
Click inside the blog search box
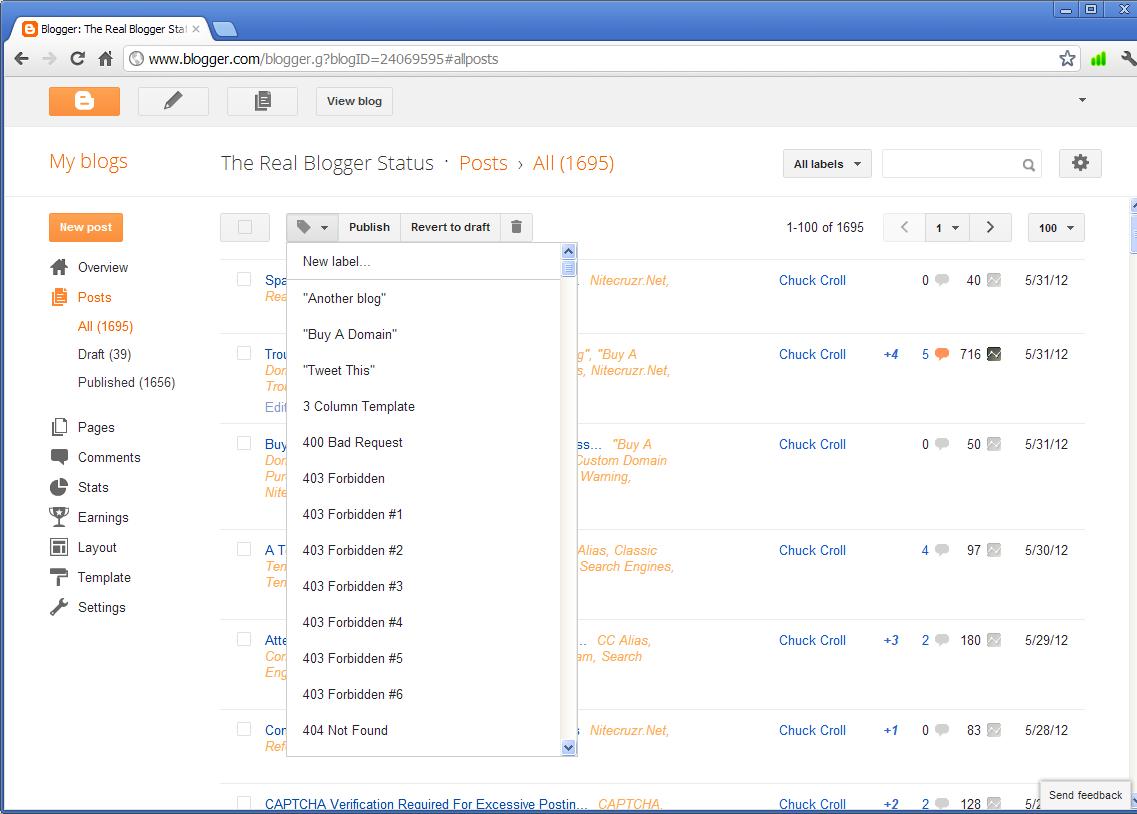950,163
